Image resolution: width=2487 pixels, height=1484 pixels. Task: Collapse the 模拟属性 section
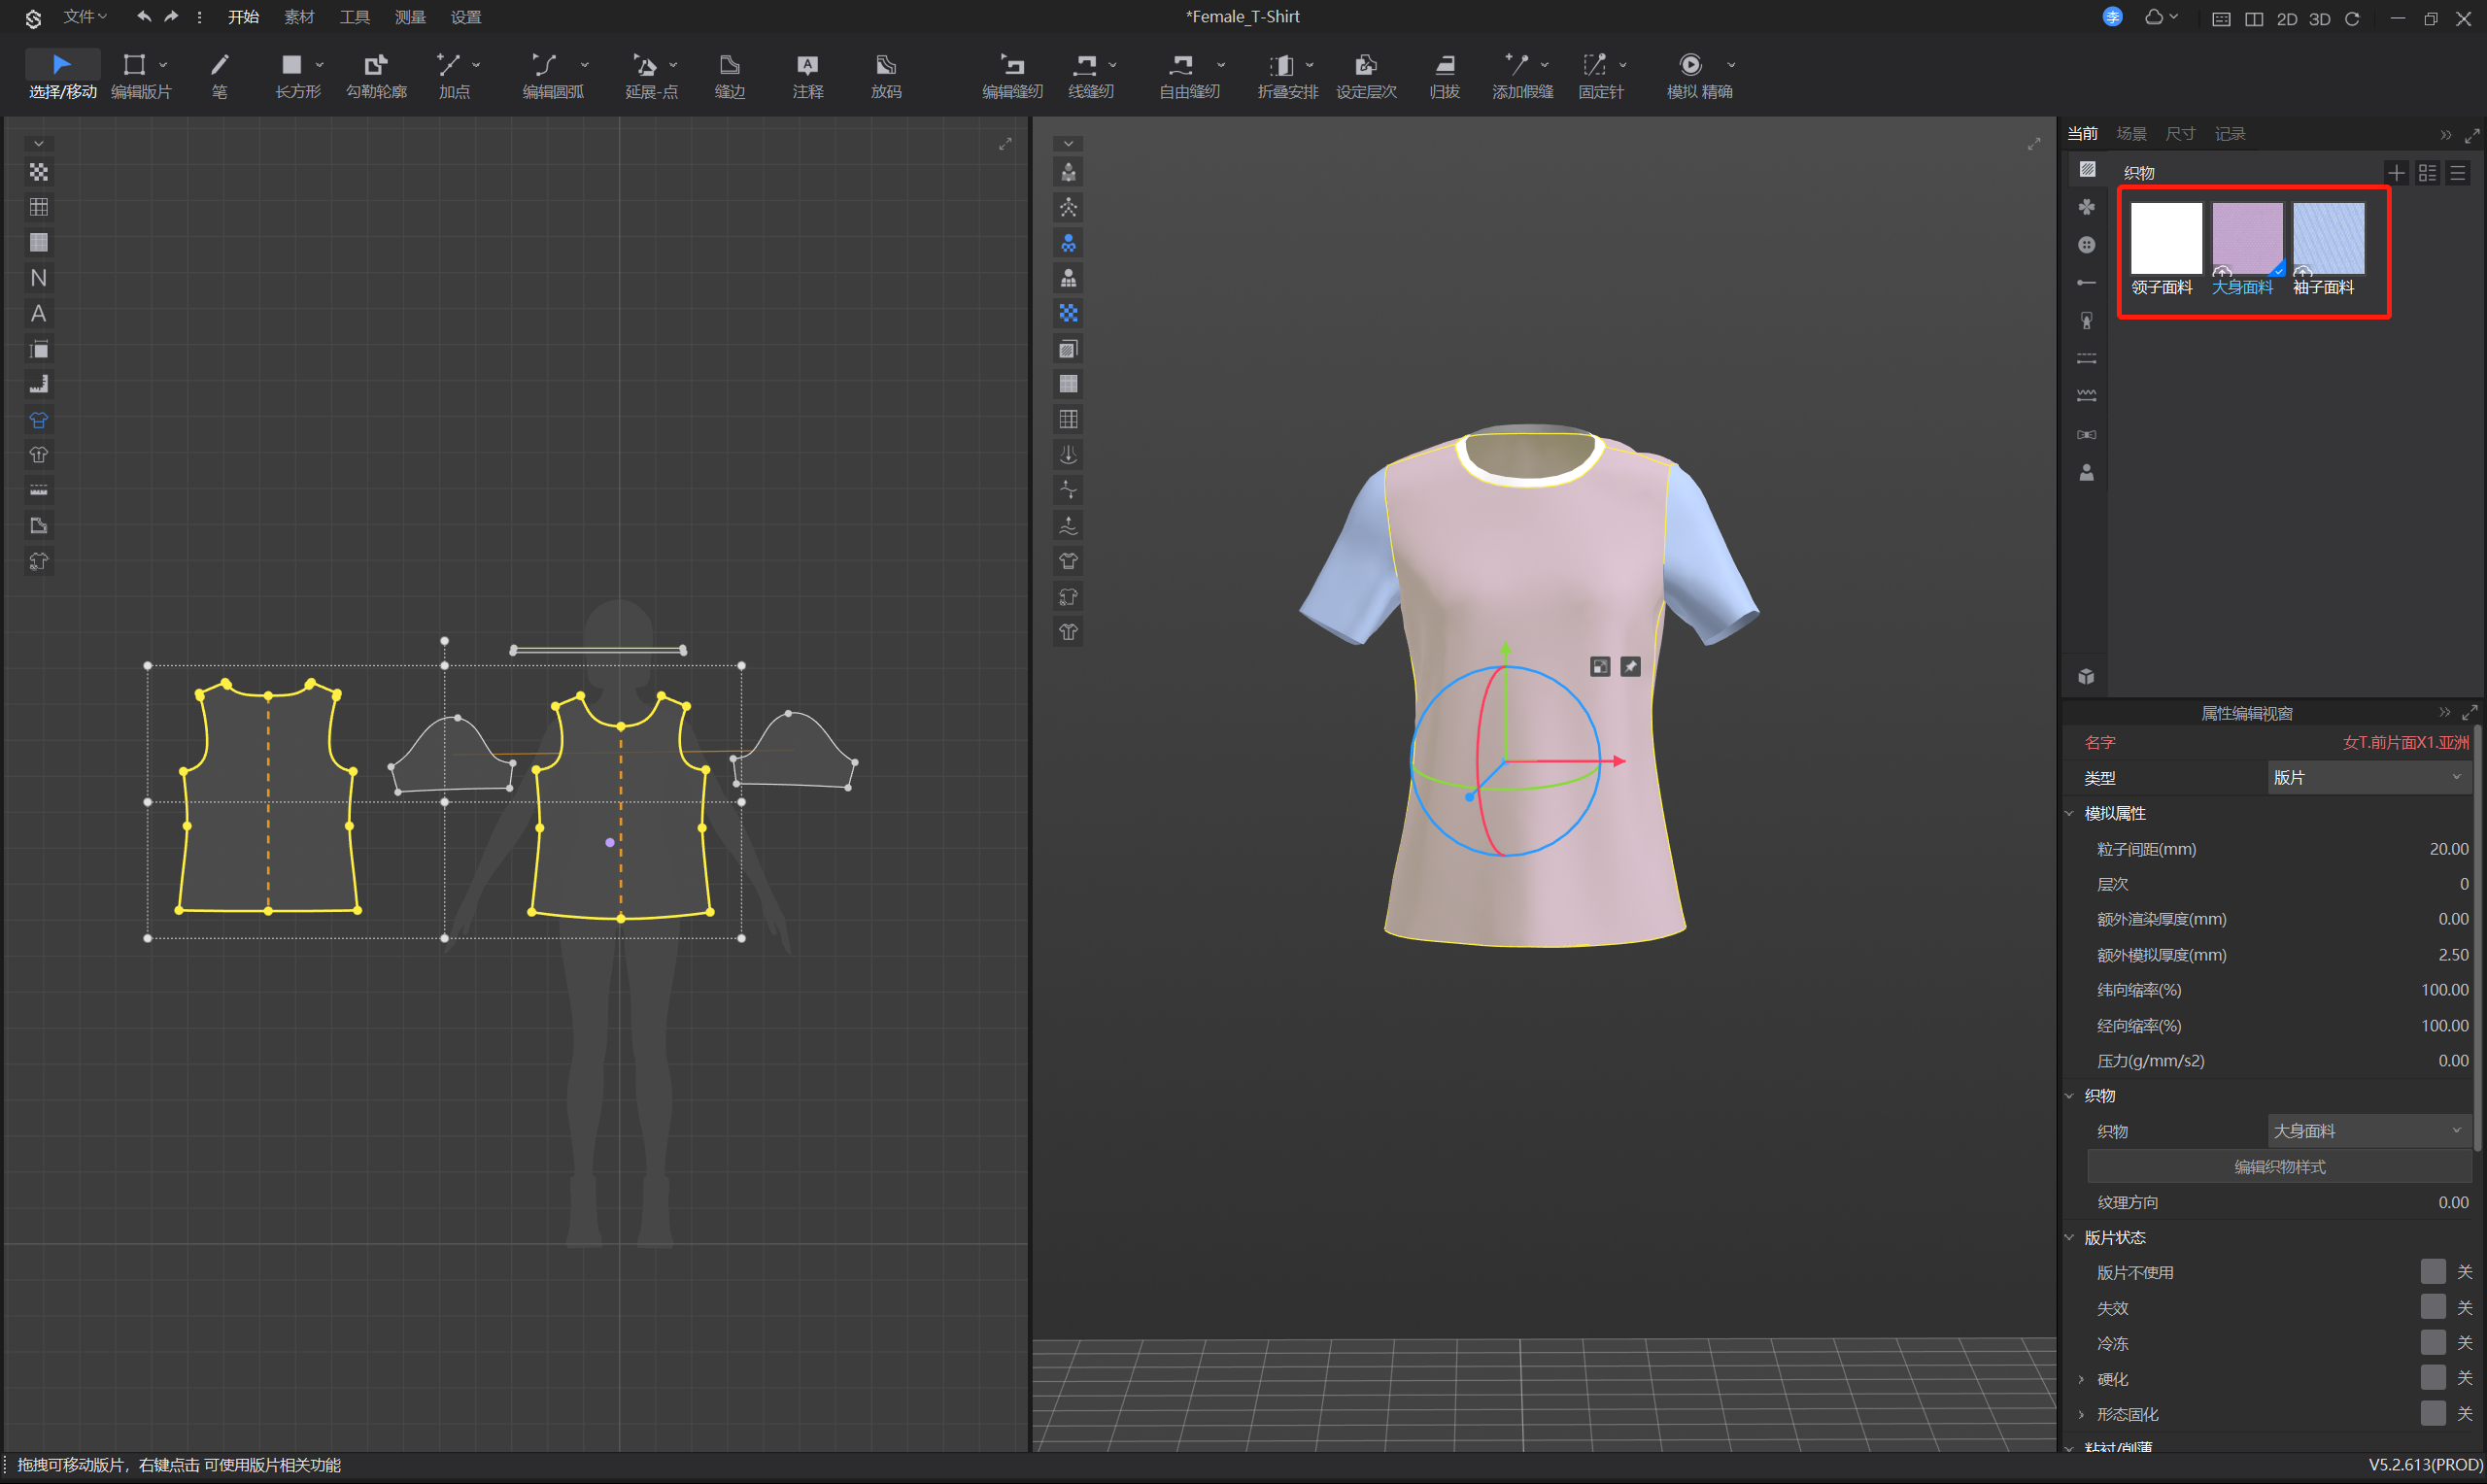tap(2070, 814)
